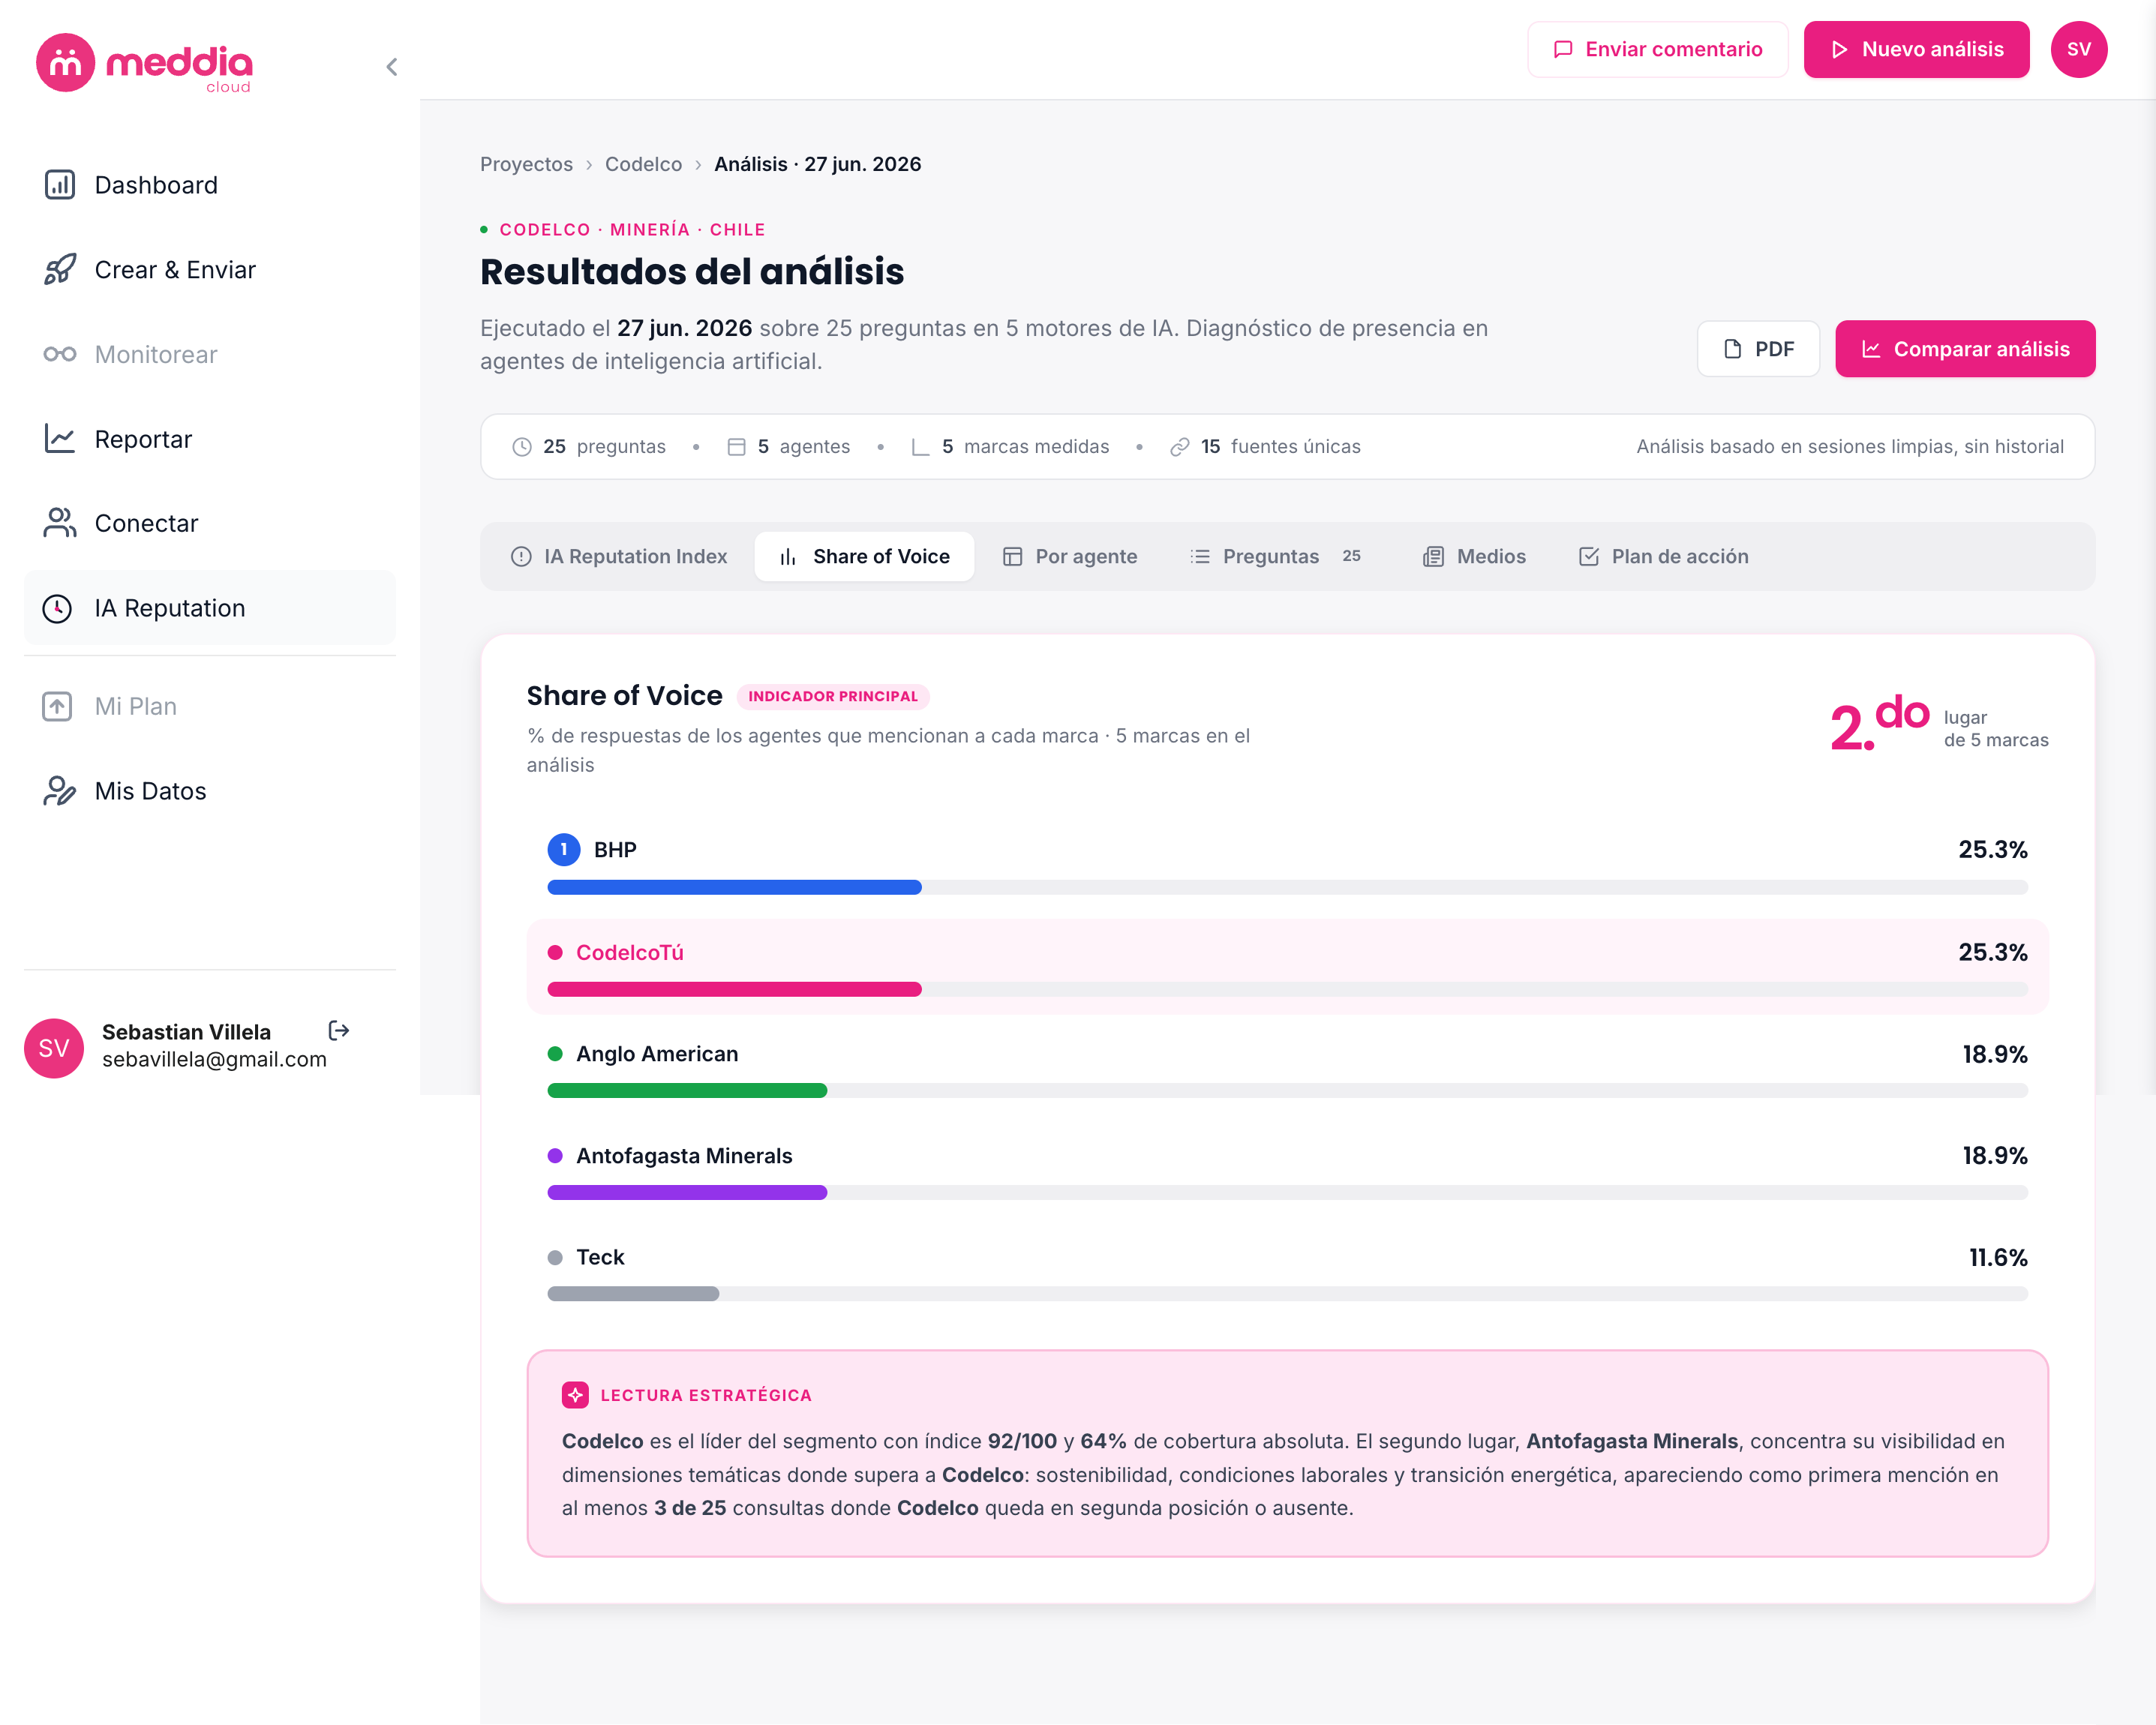Click the Monitorear sidebar label
The image size is (2156, 1725).
tap(156, 354)
